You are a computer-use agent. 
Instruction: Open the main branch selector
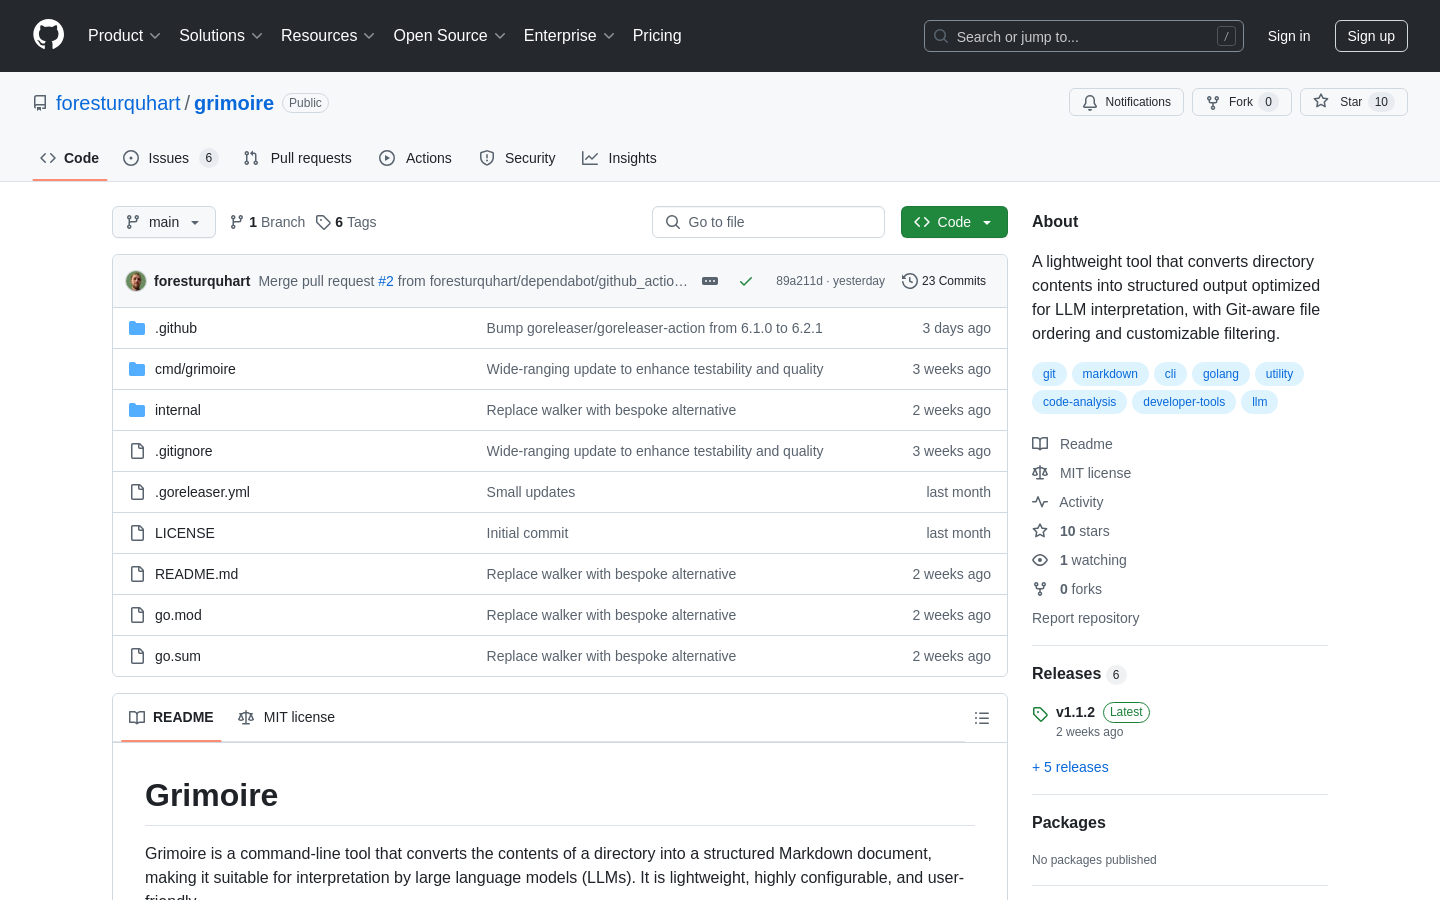pos(164,222)
